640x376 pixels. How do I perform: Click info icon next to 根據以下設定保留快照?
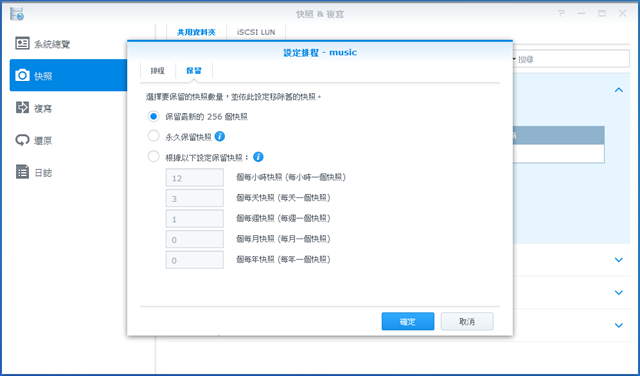(x=258, y=157)
